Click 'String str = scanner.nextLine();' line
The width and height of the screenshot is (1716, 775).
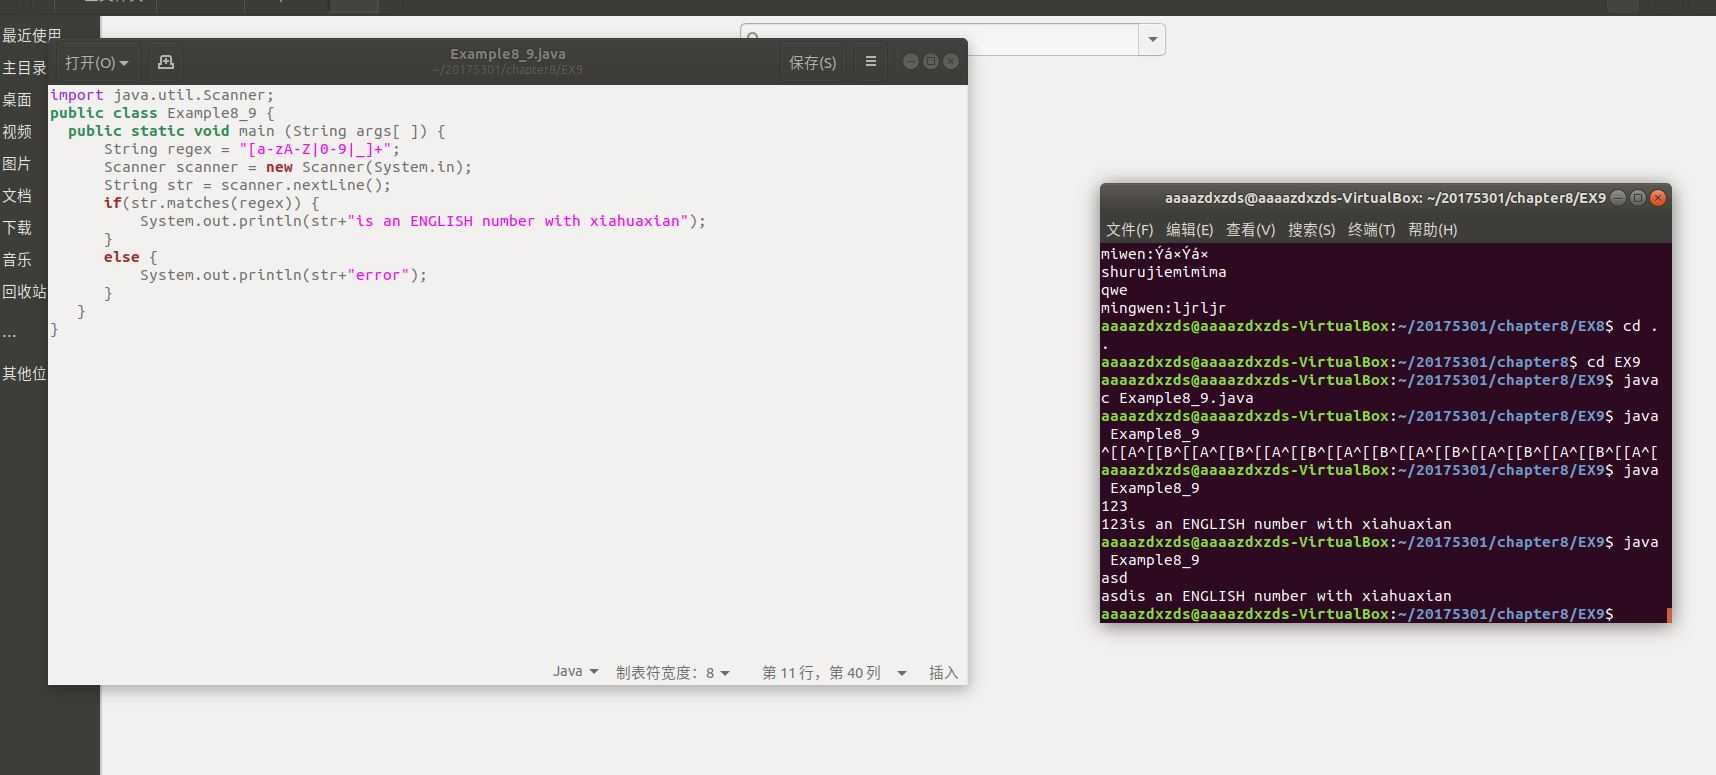coord(247,185)
